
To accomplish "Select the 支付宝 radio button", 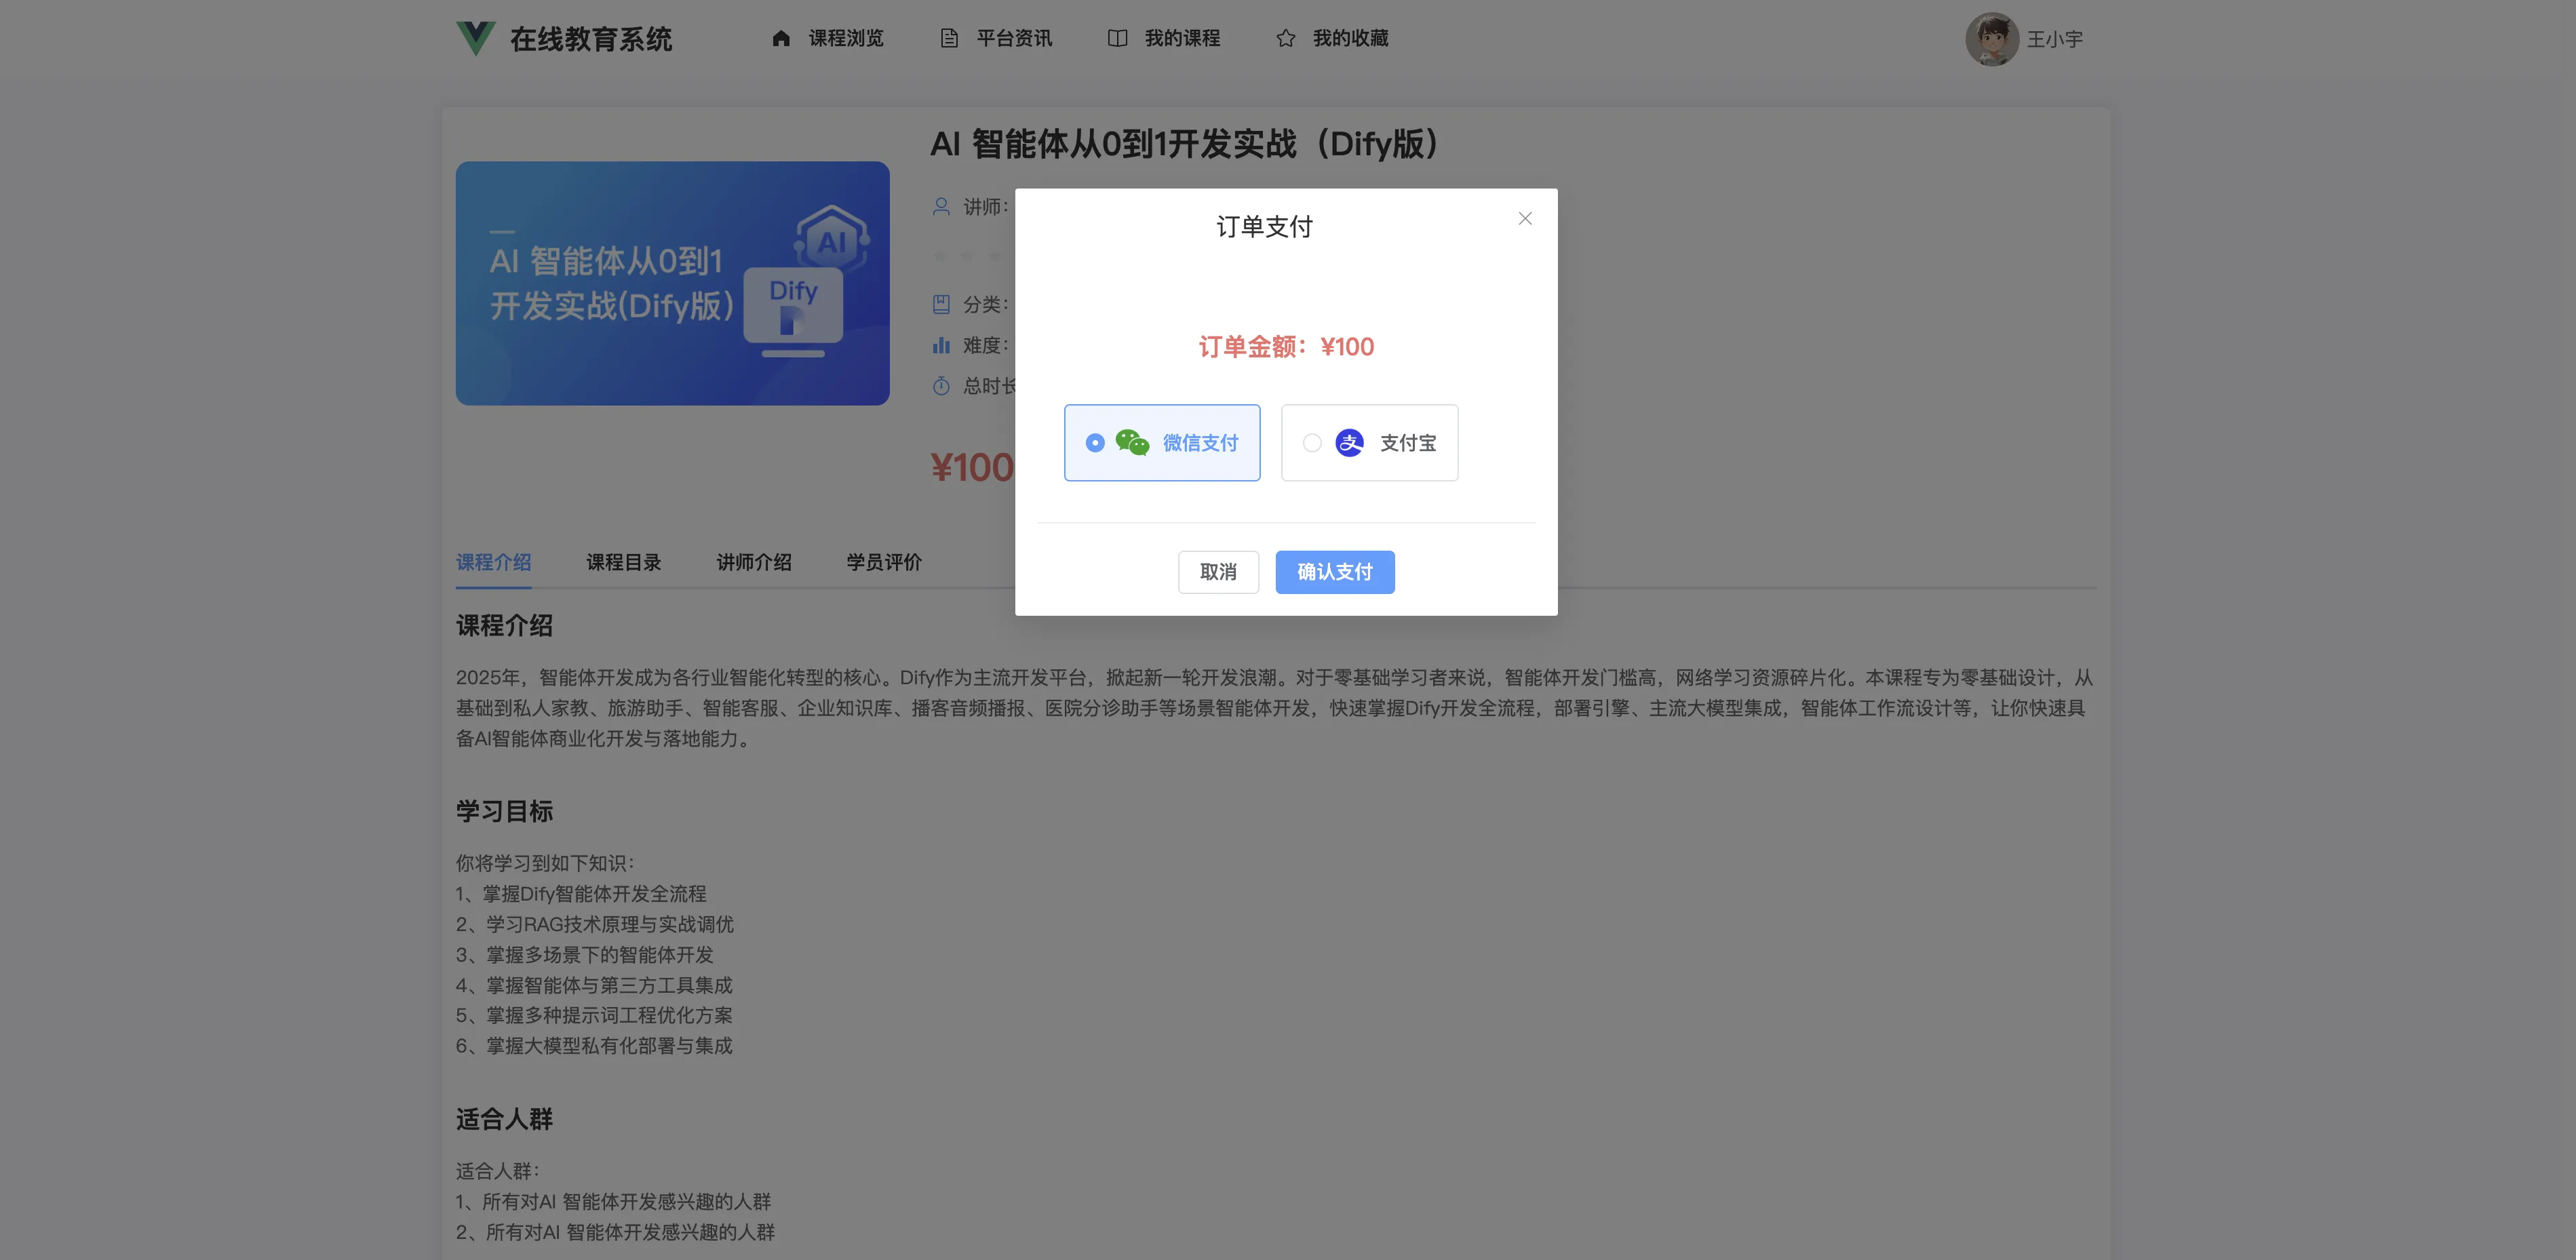I will [1312, 442].
